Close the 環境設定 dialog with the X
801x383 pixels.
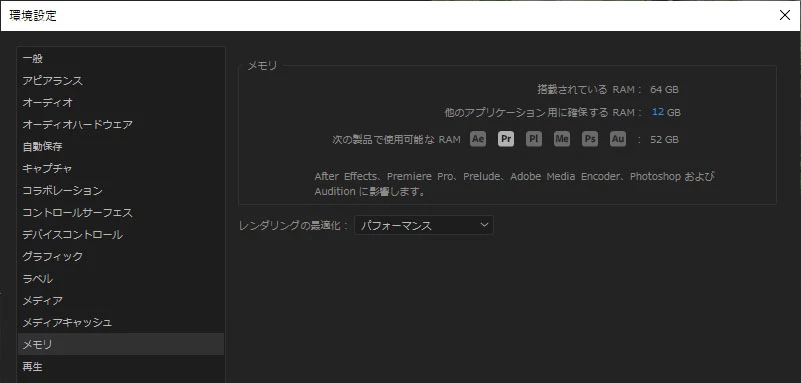coord(785,15)
